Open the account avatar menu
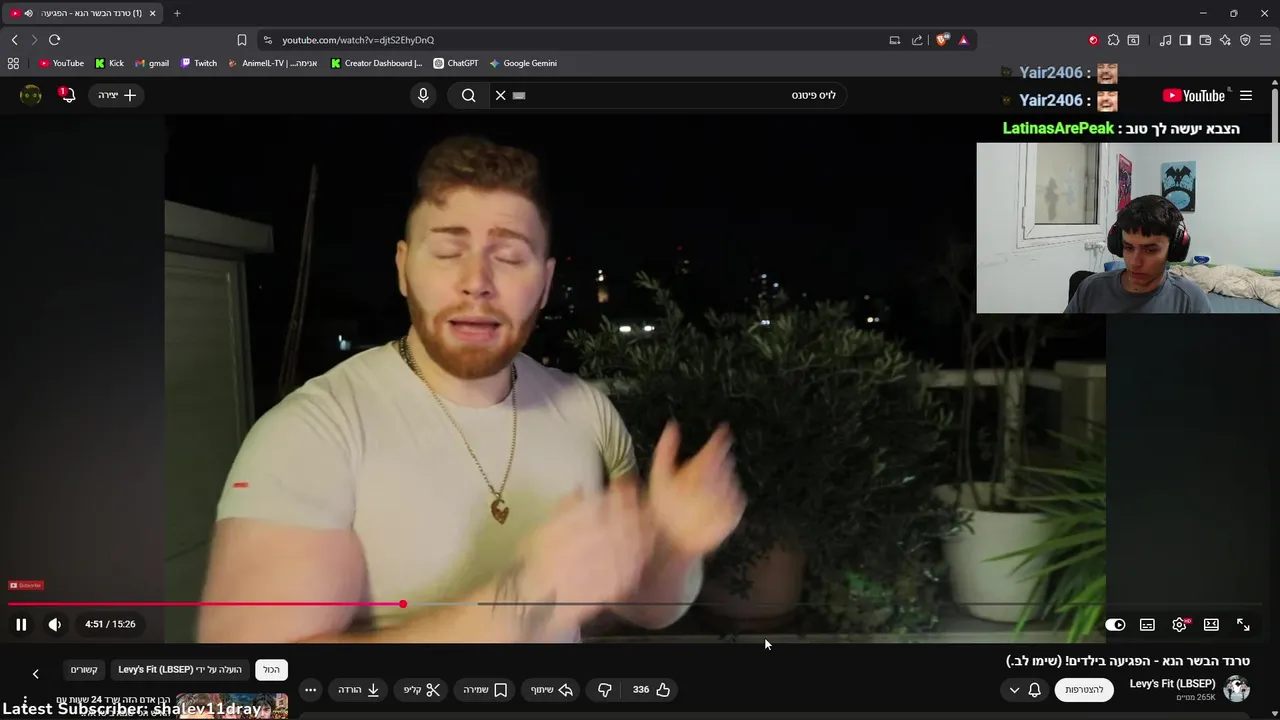The width and height of the screenshot is (1280, 720). [31, 95]
